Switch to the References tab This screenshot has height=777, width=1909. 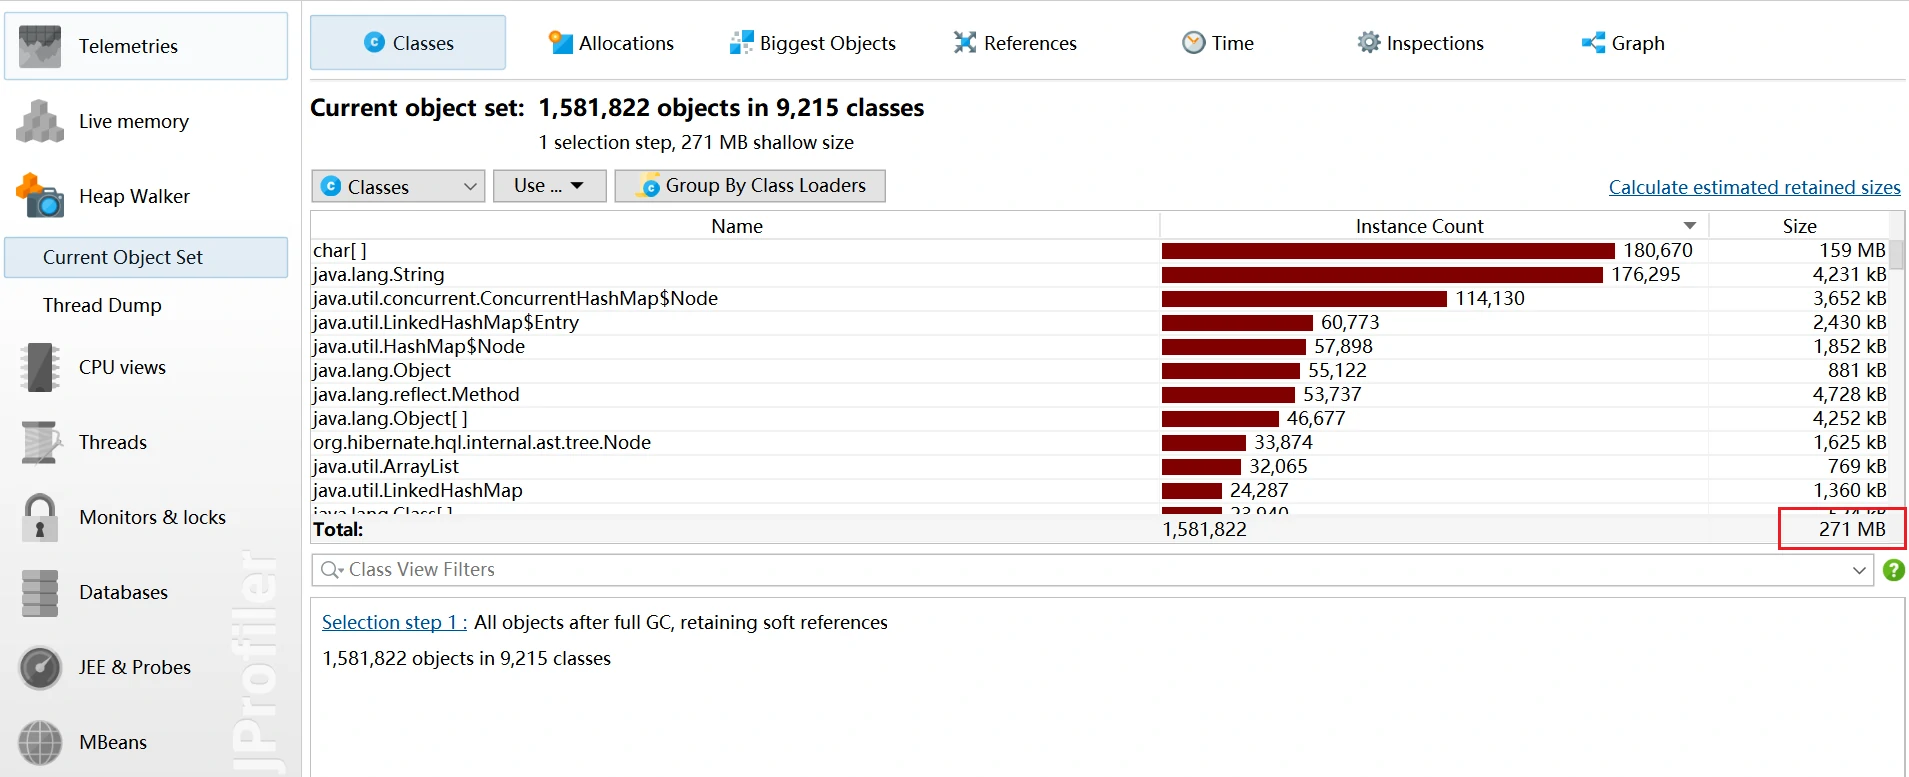pyautogui.click(x=1015, y=43)
